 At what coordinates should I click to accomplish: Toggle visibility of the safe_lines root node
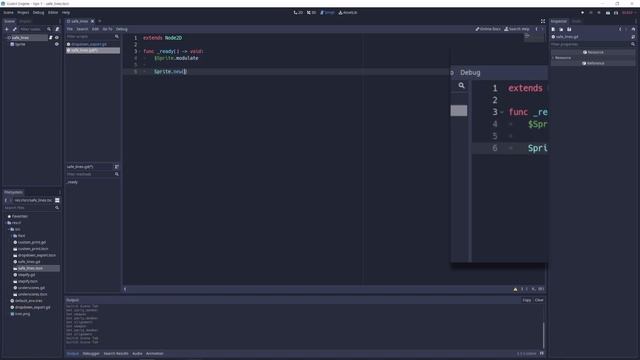point(57,38)
